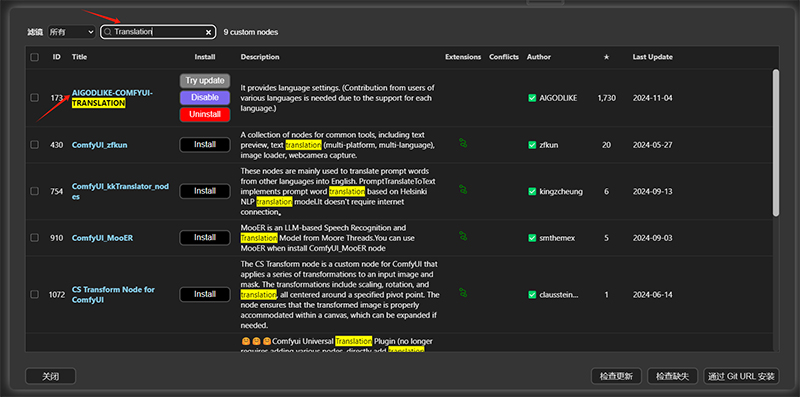The height and width of the screenshot is (397, 800).
Task: Toggle the select-all checkbox in table header
Action: click(x=34, y=57)
